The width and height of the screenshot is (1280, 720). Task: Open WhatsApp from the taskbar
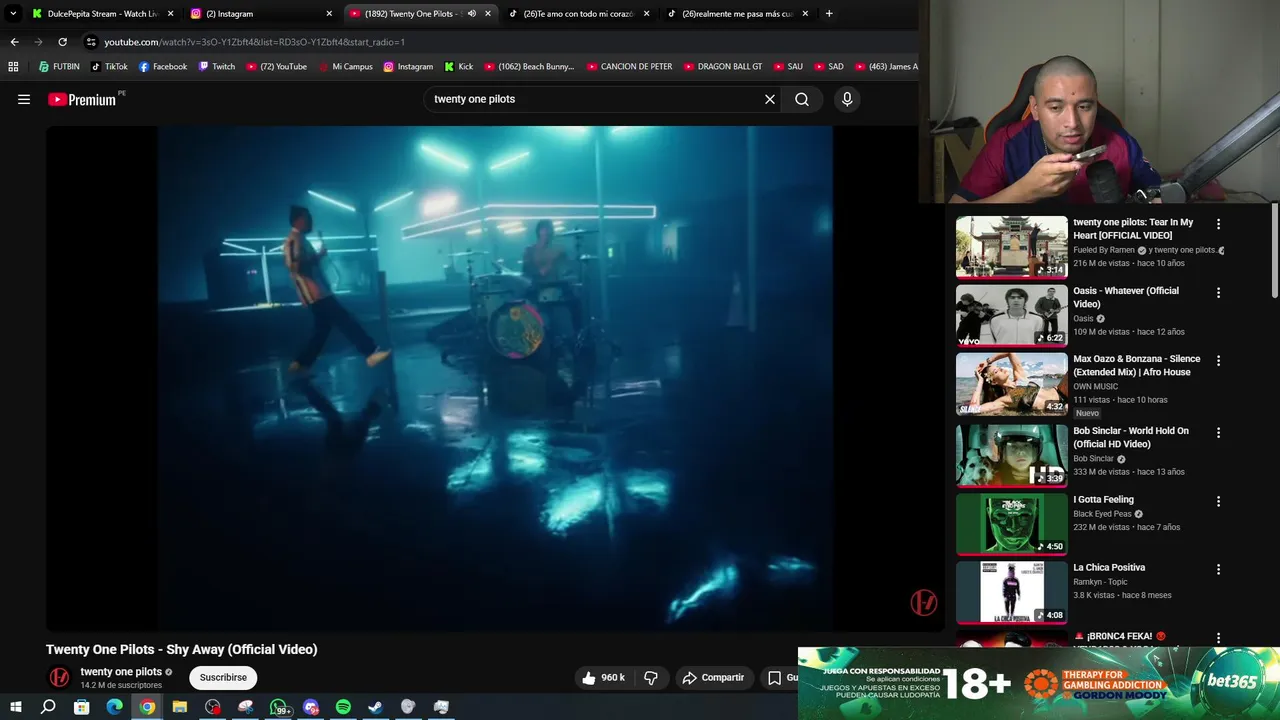coord(279,707)
